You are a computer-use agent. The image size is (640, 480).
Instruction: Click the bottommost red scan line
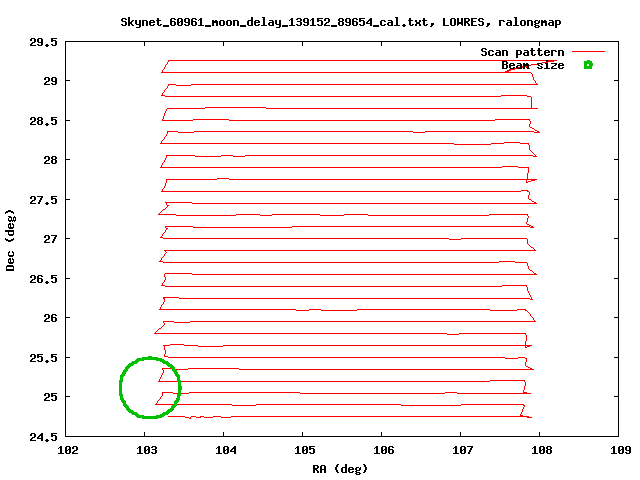pos(350,416)
